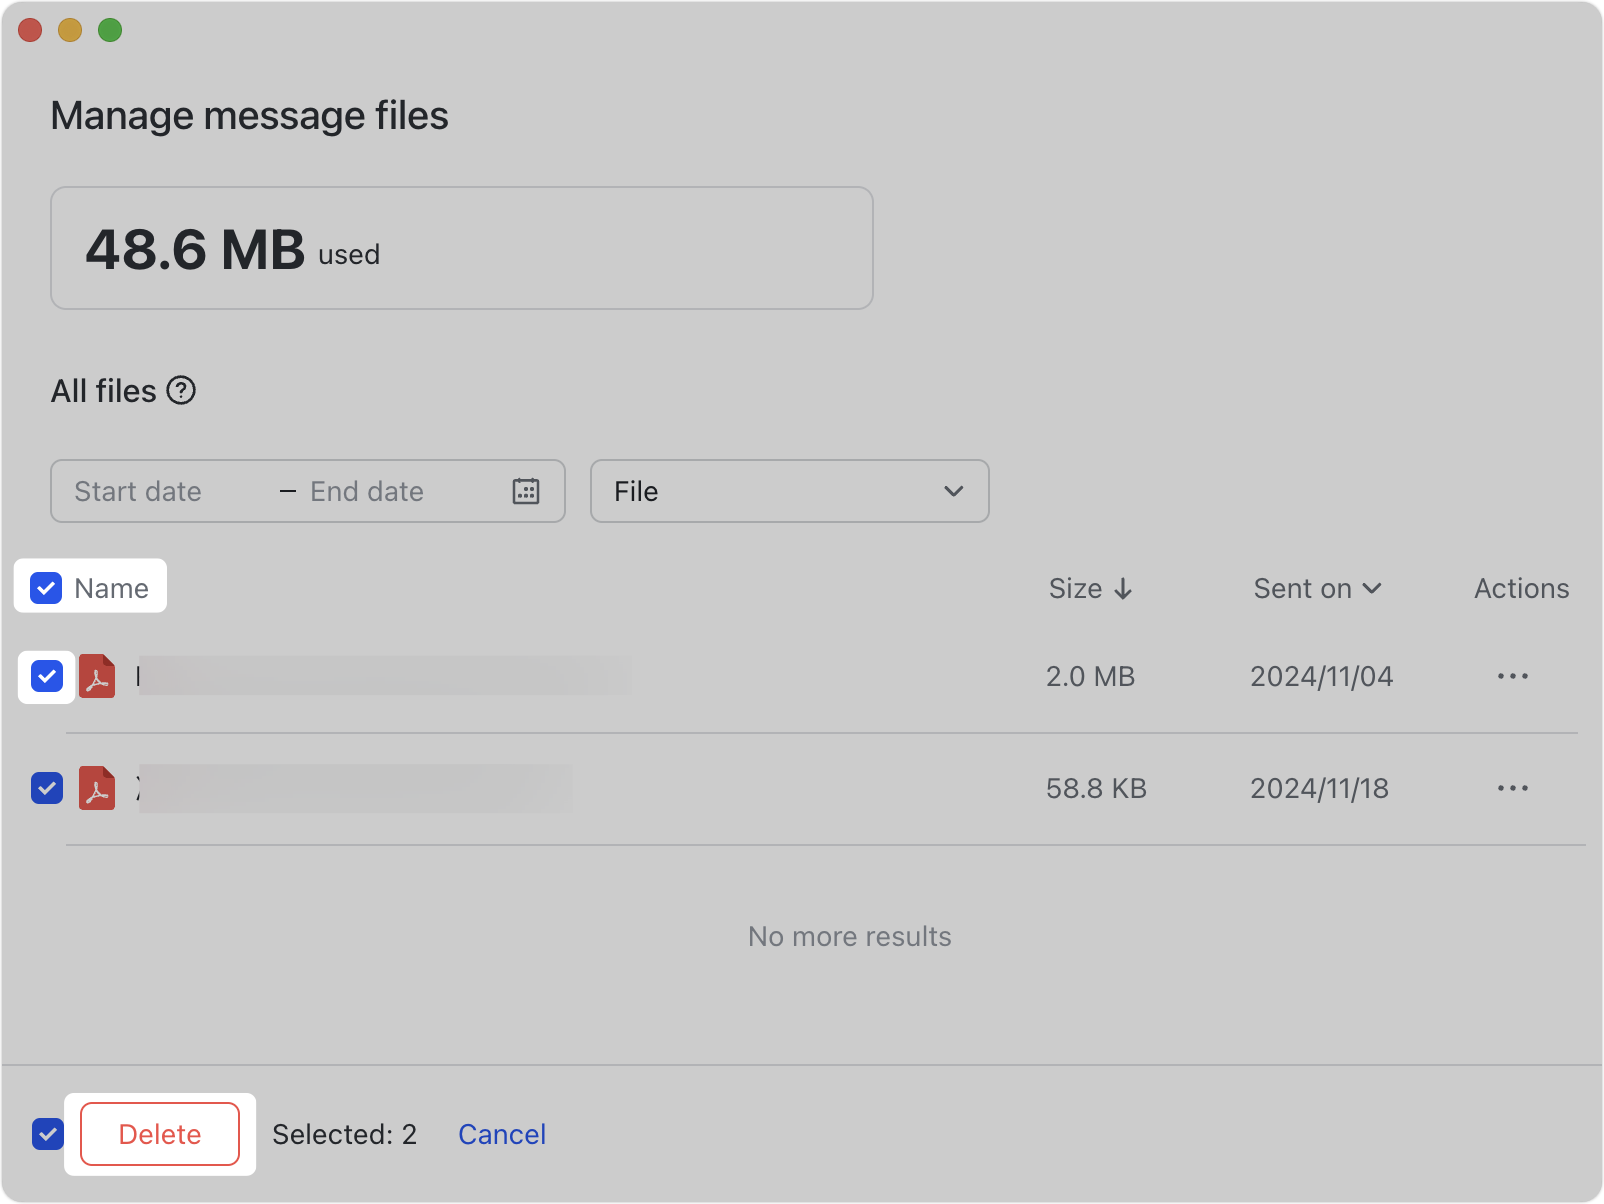Click the Selected: 2 counter text
The height and width of the screenshot is (1204, 1604).
(344, 1134)
